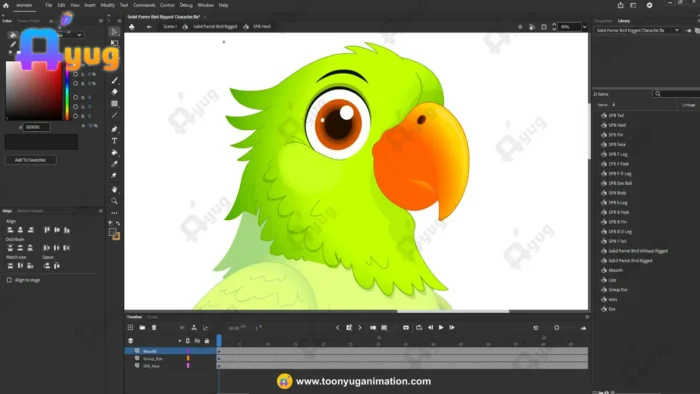Select the Zoom magnifier tool
700x394 pixels.
click(114, 201)
